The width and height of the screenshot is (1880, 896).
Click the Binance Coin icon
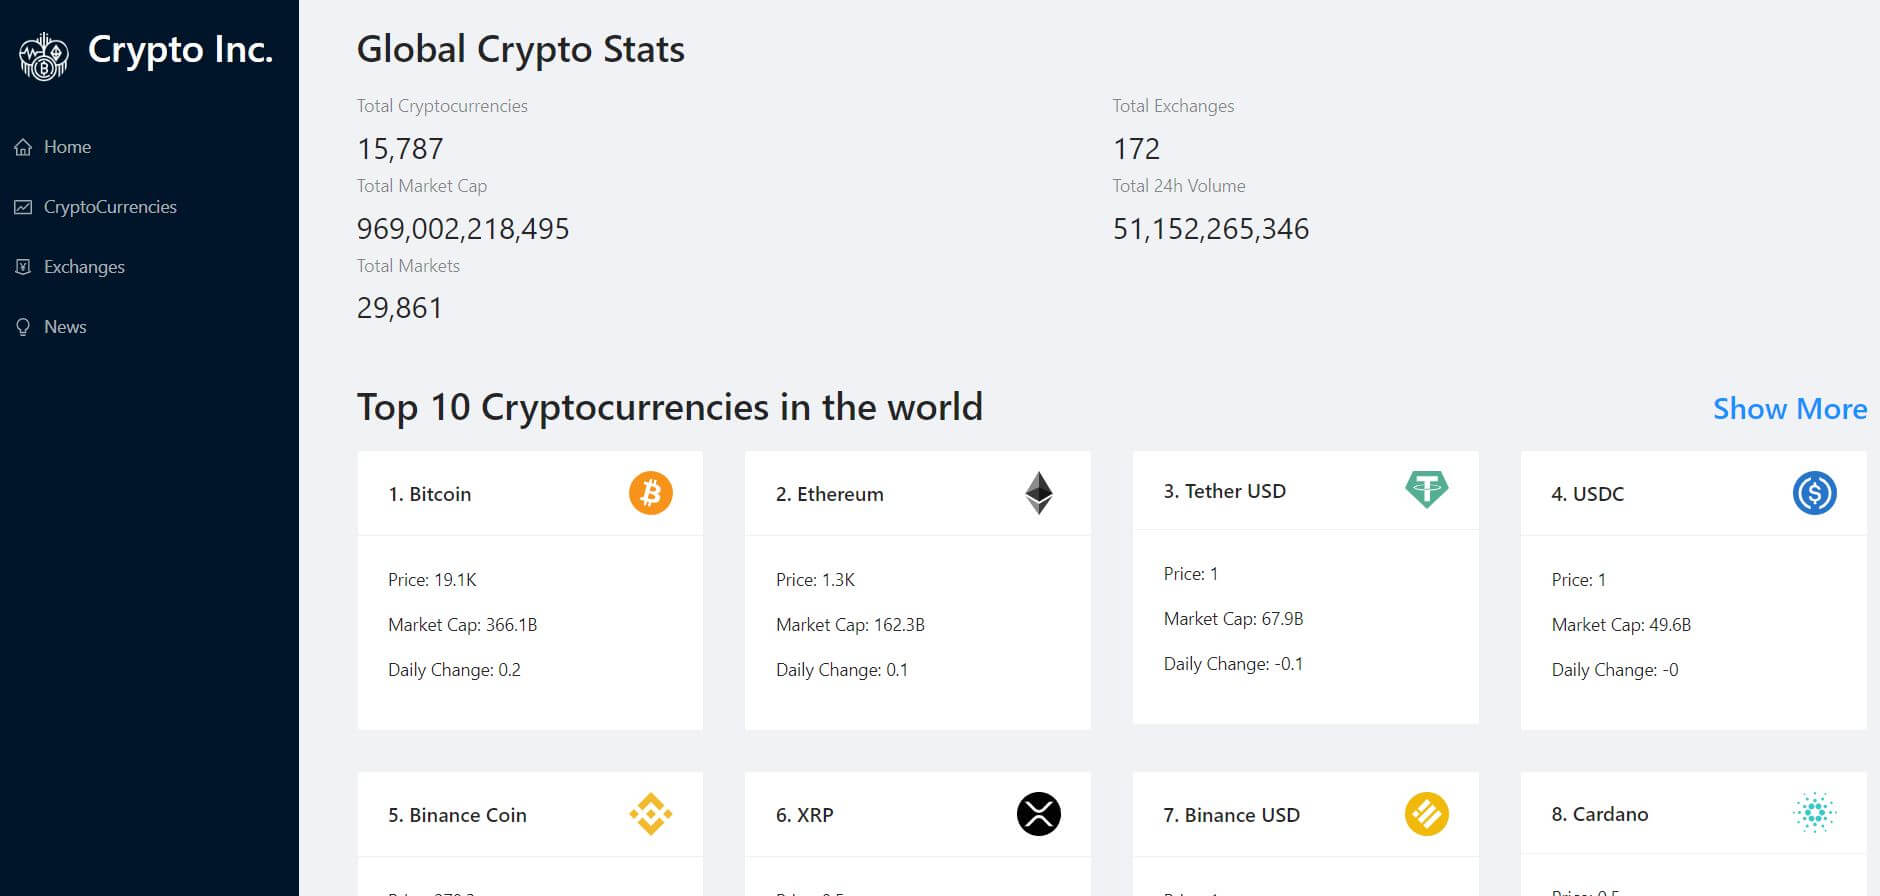pos(650,814)
